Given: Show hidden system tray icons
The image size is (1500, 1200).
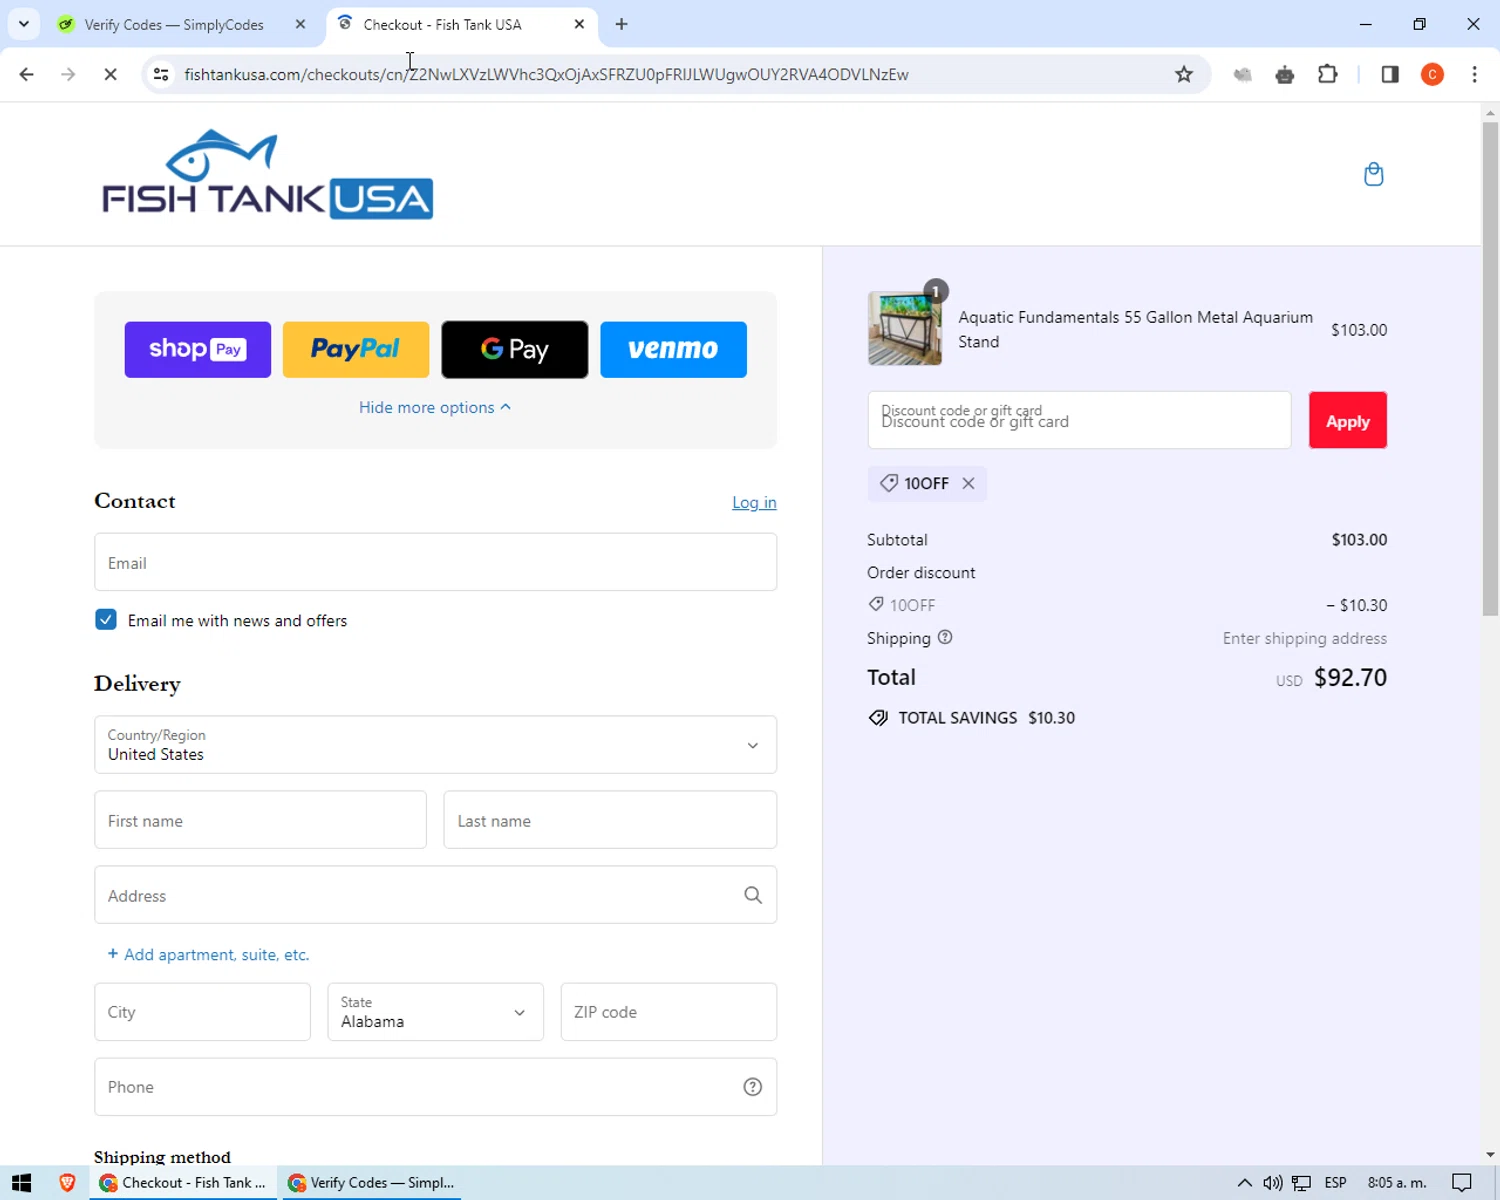Looking at the screenshot, I should 1244,1183.
